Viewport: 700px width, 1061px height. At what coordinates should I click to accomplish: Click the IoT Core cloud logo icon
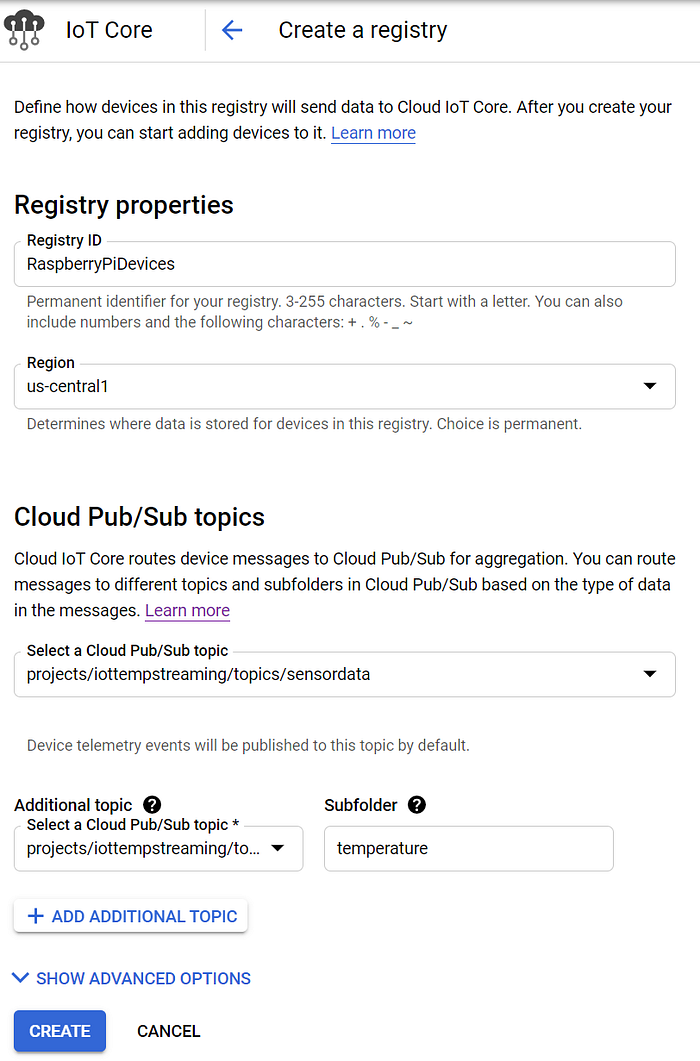24,30
